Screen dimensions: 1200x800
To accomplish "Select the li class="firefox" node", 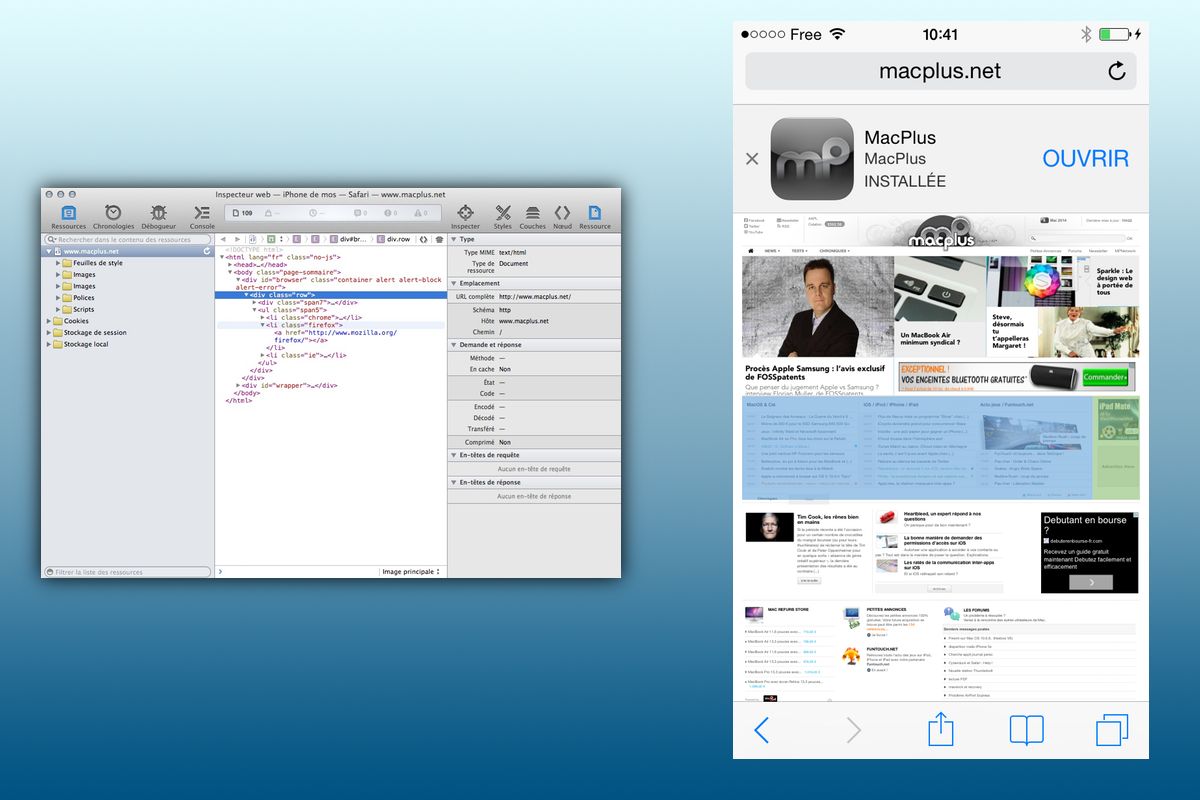I will click(330, 325).
